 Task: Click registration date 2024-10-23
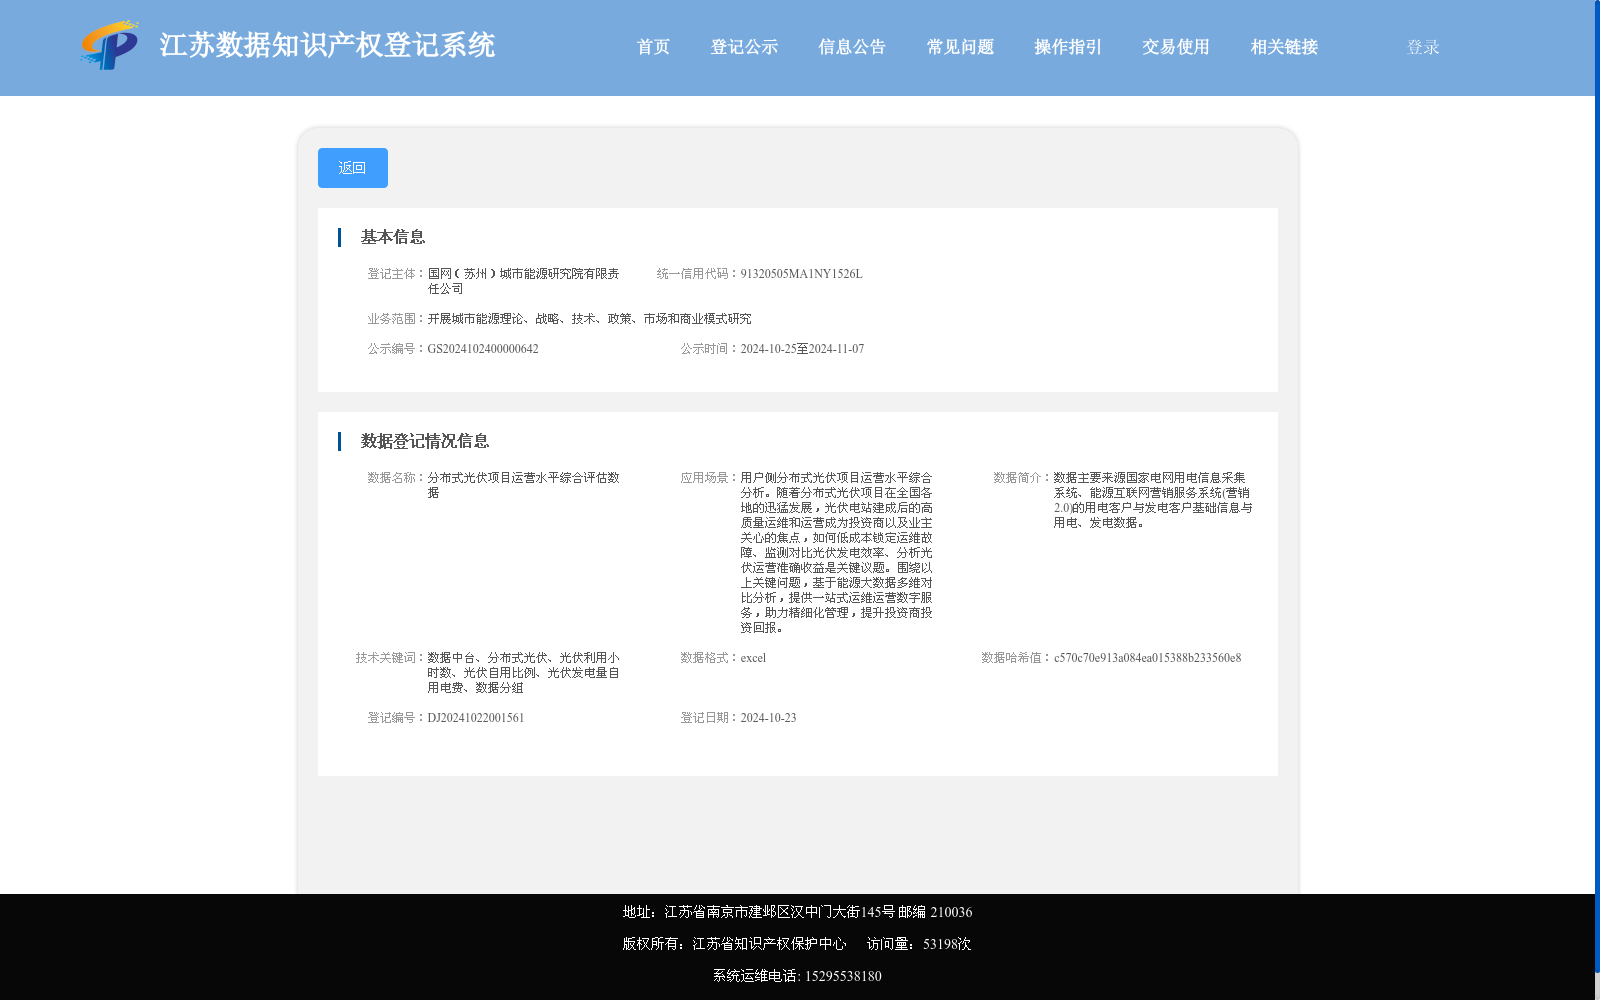pos(768,718)
